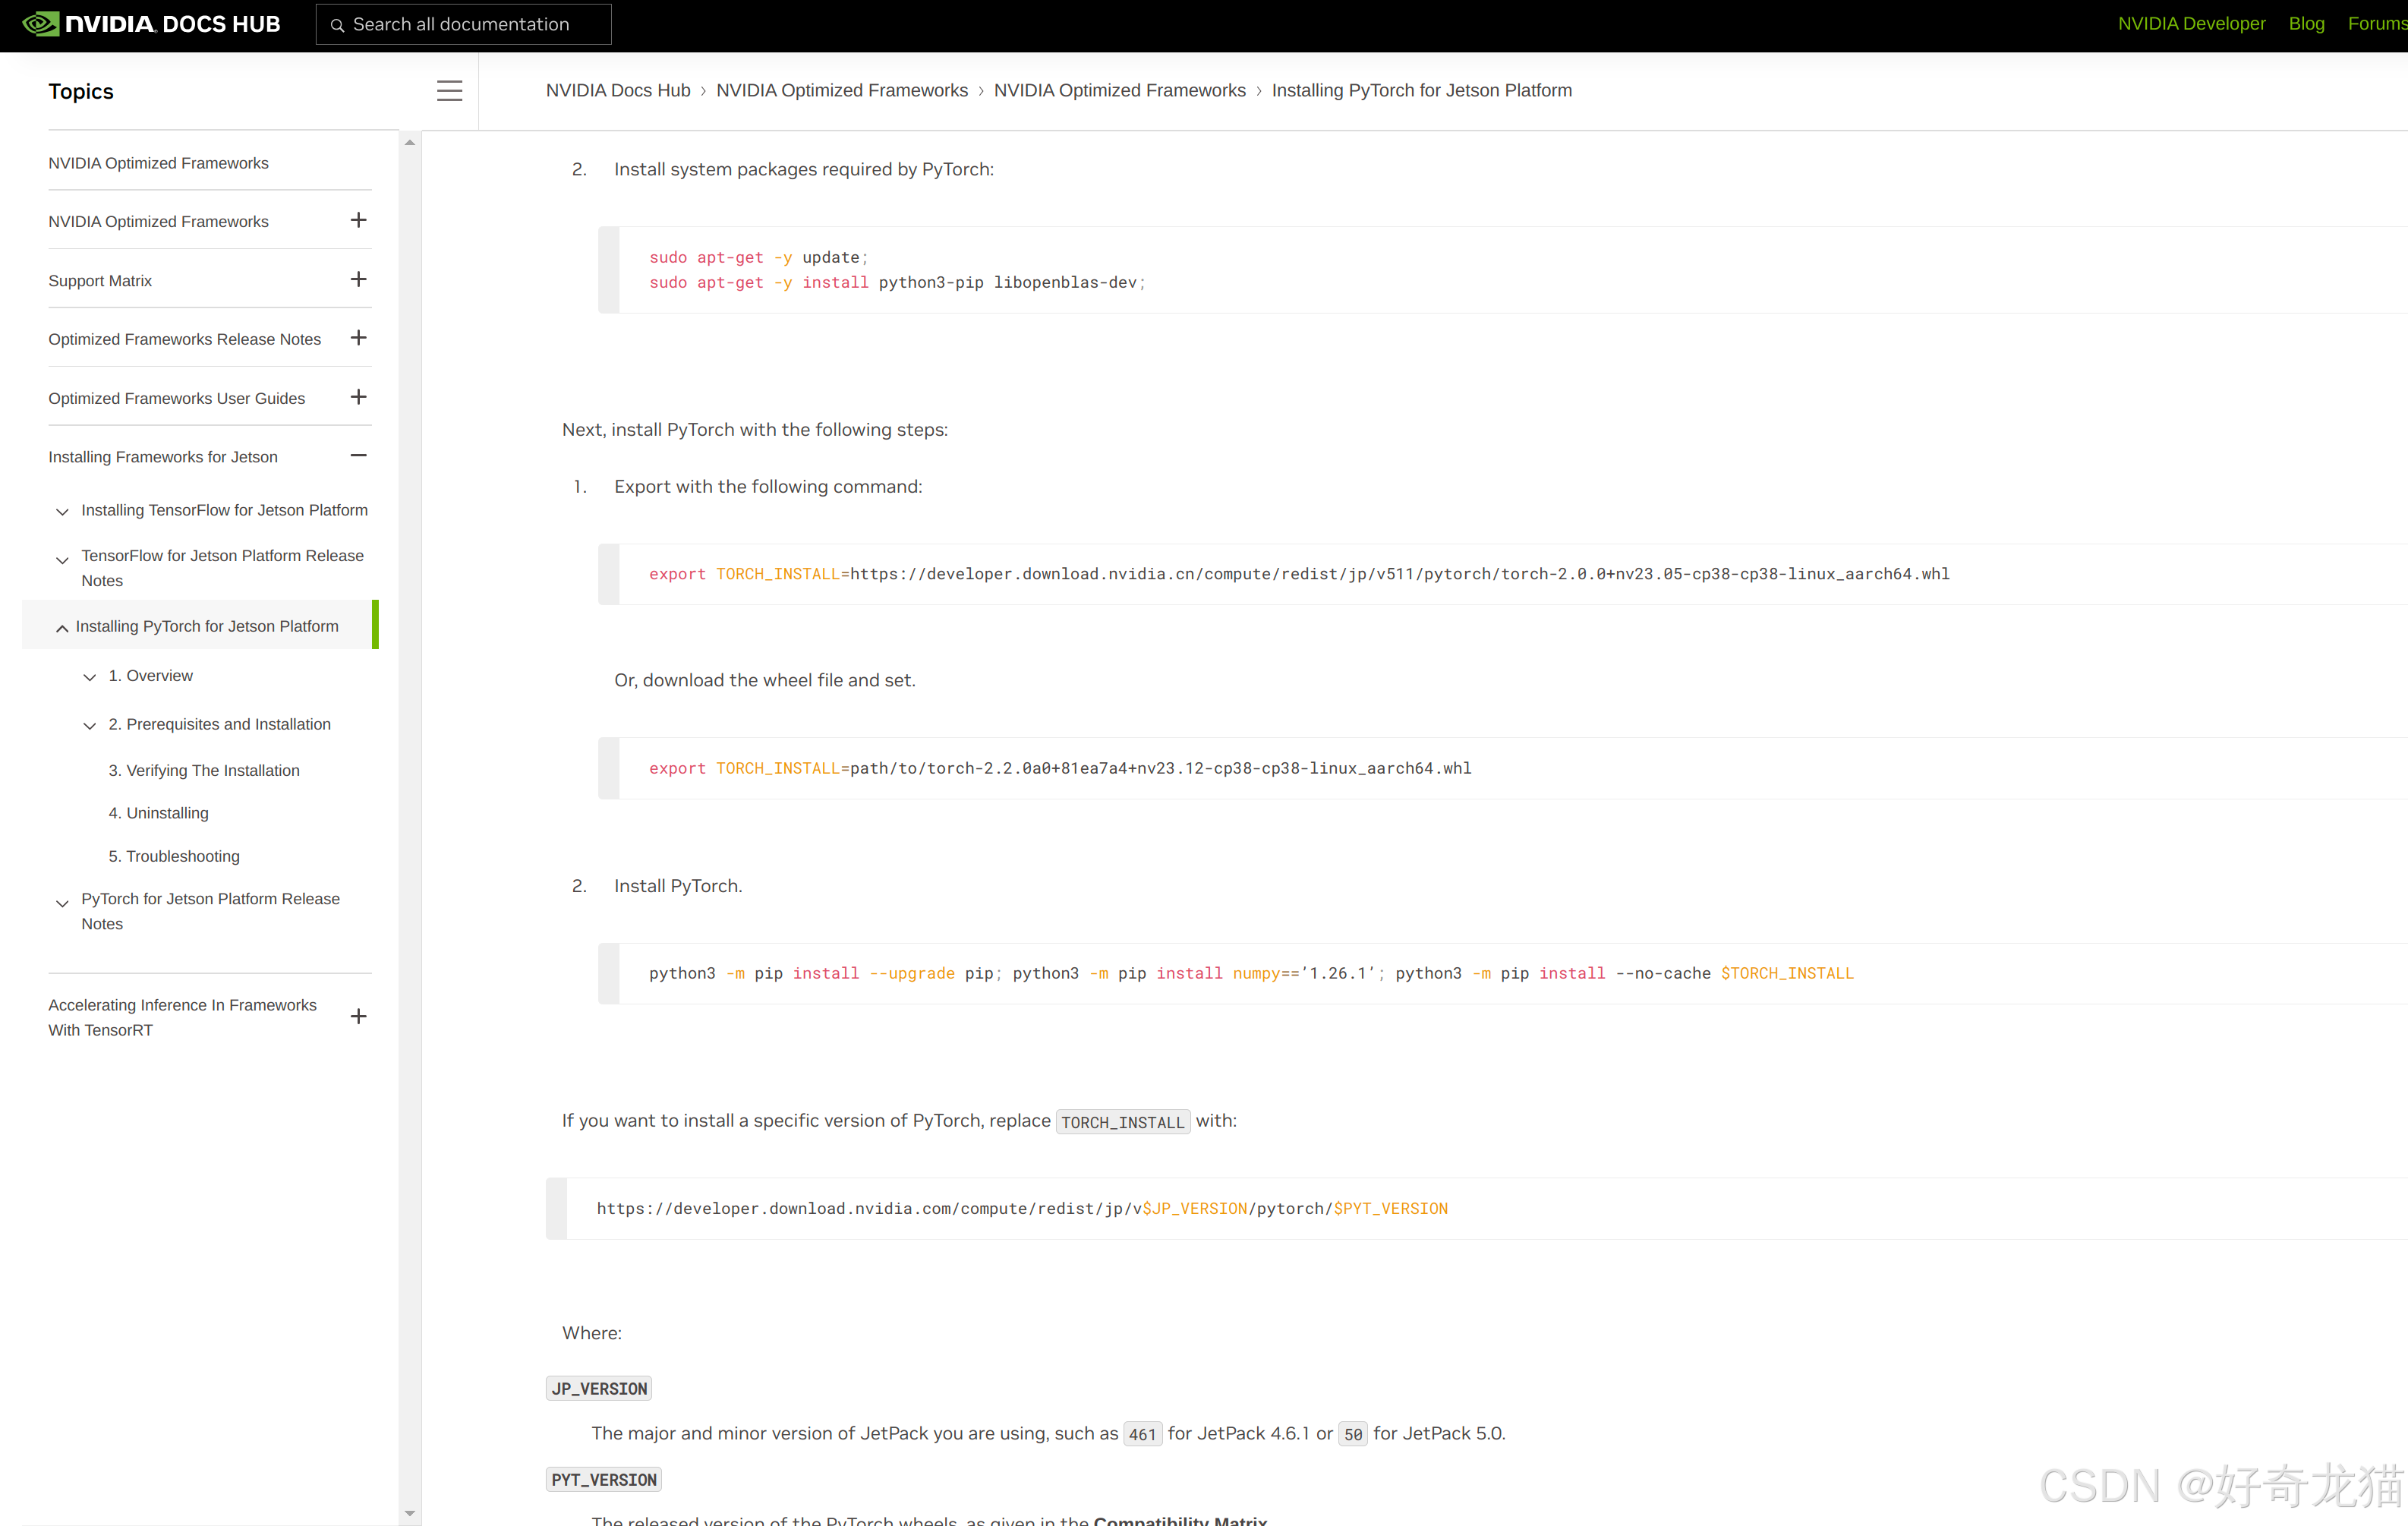The width and height of the screenshot is (2408, 1526).
Task: Click the JP_VERSION term label
Action: (599, 1388)
